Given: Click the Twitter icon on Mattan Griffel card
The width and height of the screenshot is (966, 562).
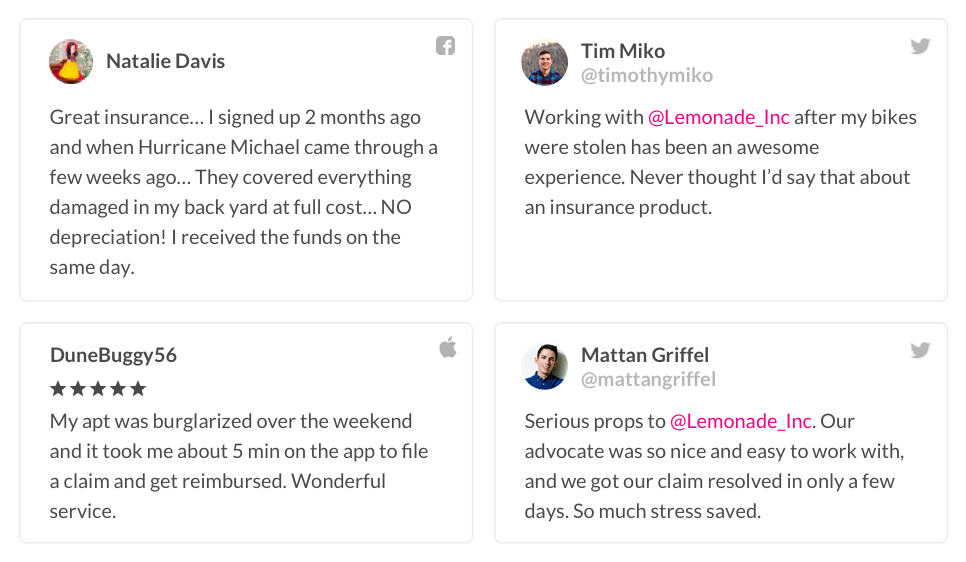Looking at the screenshot, I should click(920, 350).
